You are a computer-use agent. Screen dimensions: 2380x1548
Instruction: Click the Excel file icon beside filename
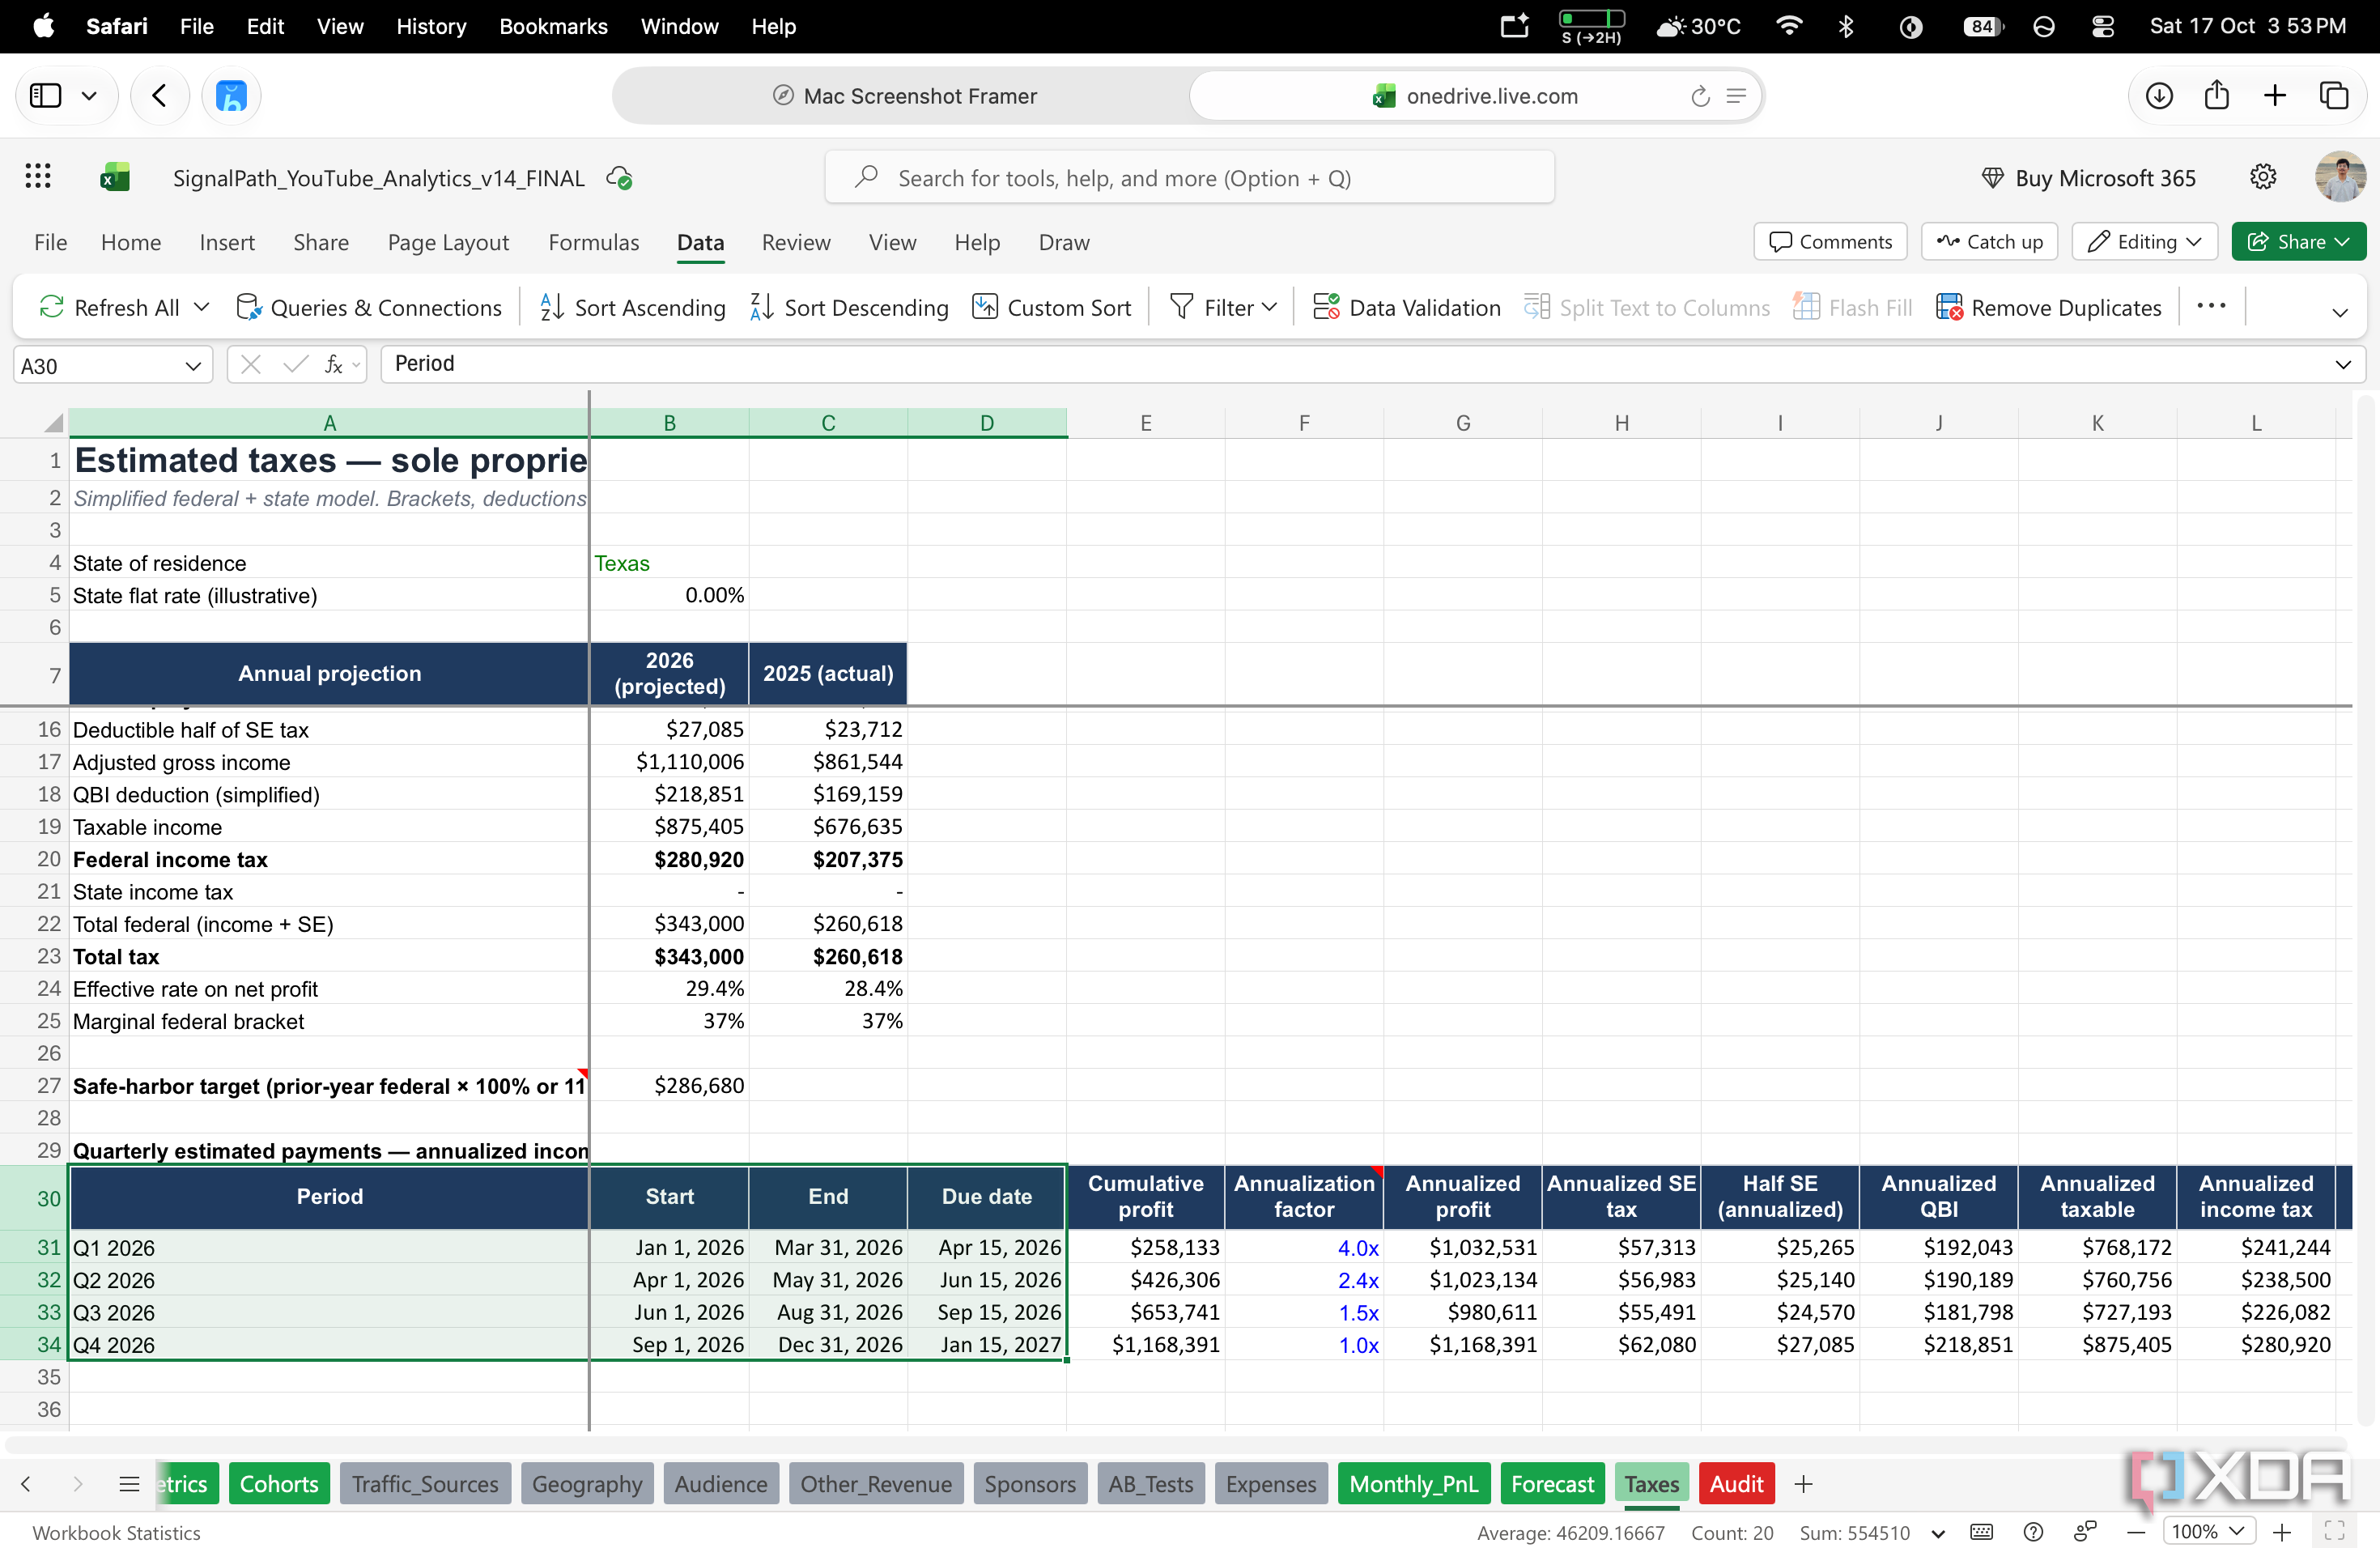click(x=115, y=178)
